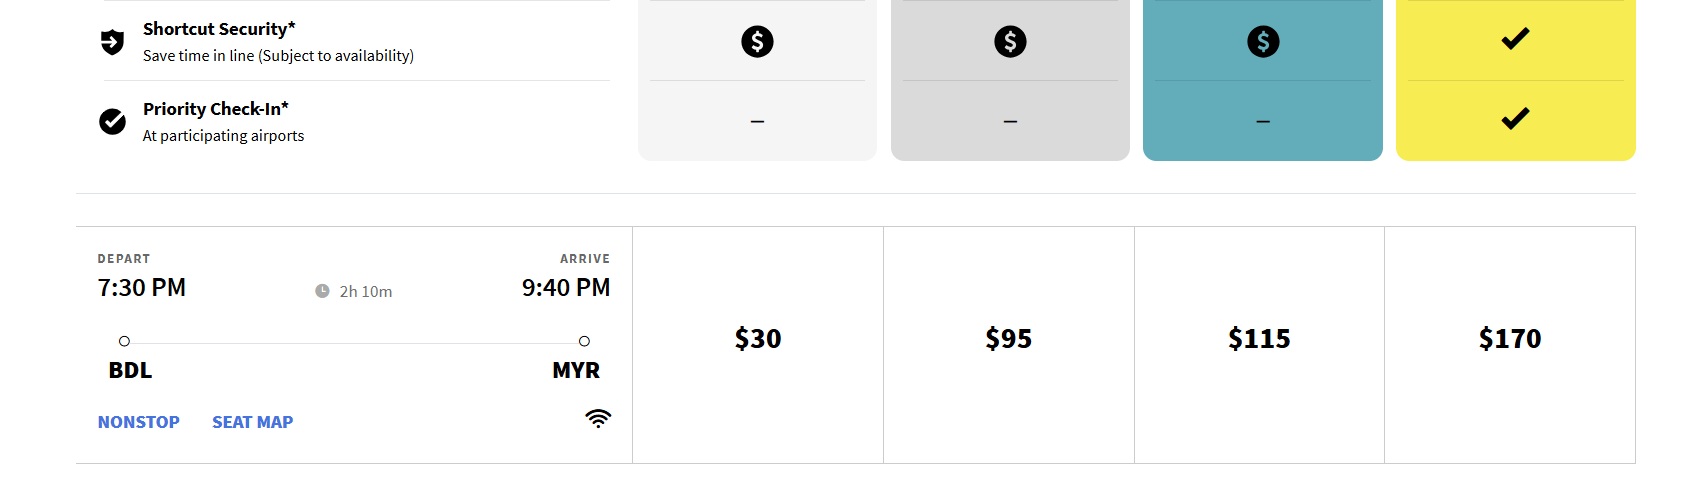Click the Shortcut Security* feature label
The width and height of the screenshot is (1684, 489).
click(219, 29)
